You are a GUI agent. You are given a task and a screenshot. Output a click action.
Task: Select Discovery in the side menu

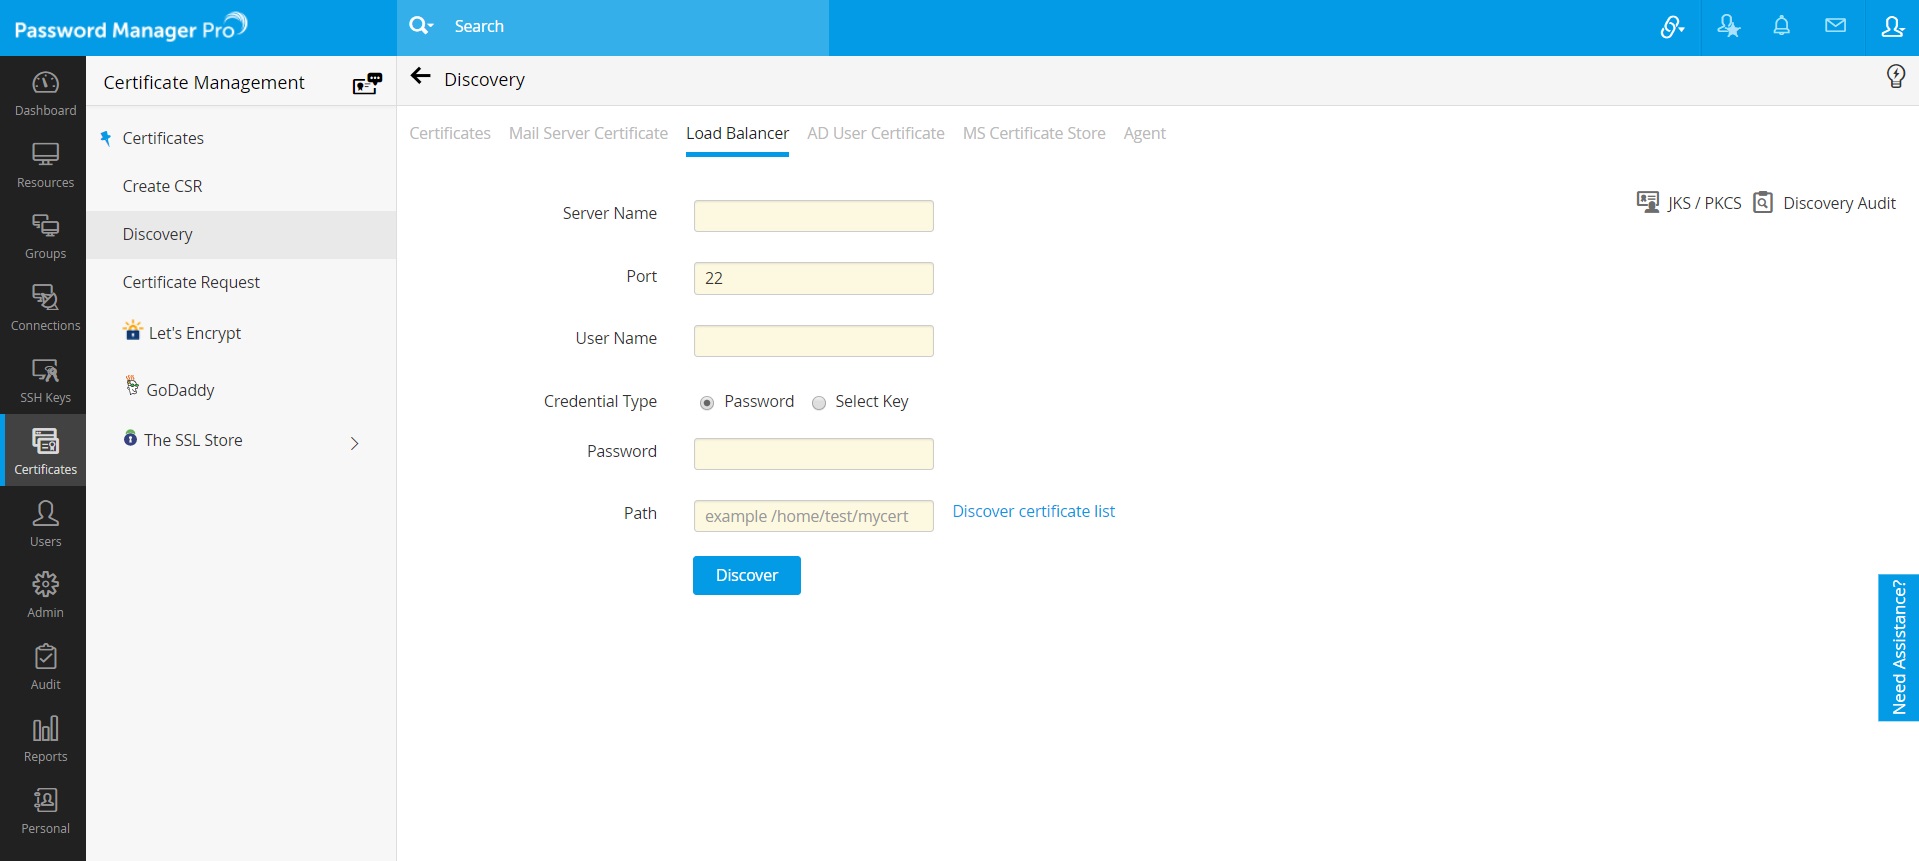(241, 234)
